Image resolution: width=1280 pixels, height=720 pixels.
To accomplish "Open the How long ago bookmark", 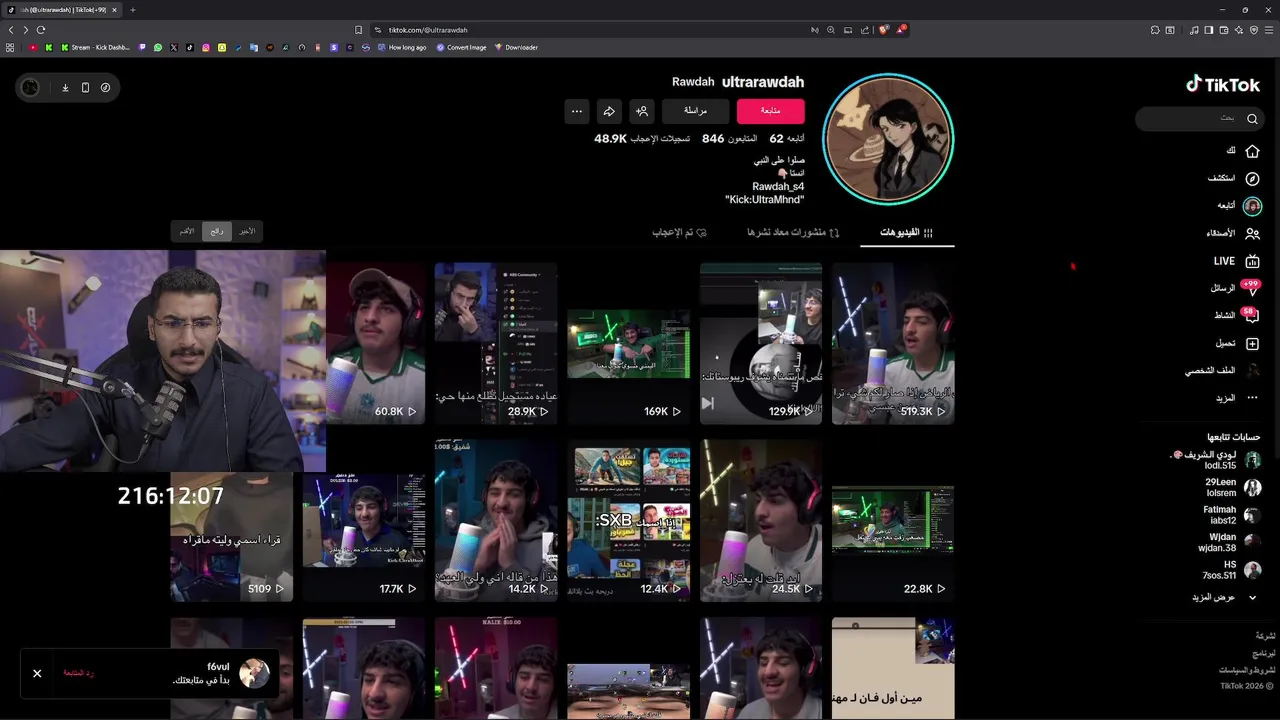I will pos(402,47).
